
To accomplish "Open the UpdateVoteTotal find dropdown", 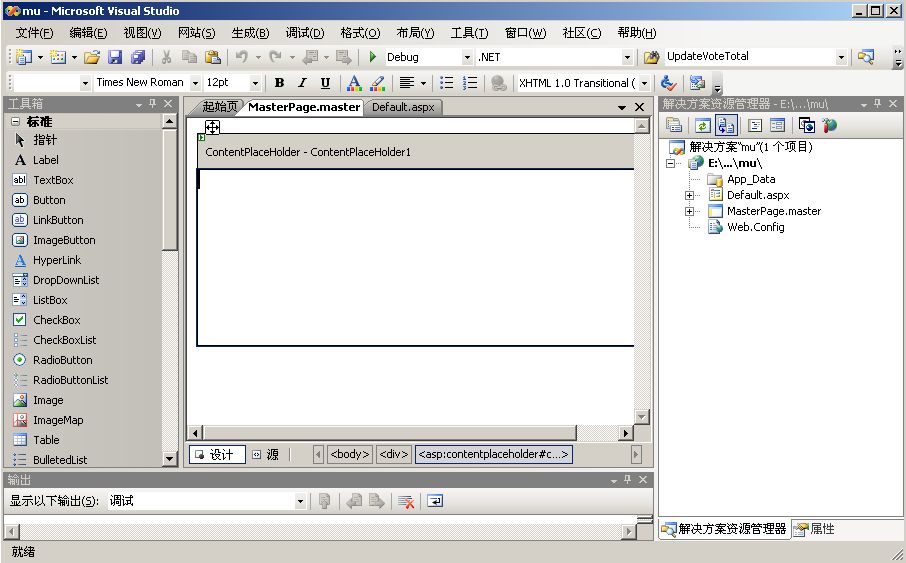I will pyautogui.click(x=841, y=57).
